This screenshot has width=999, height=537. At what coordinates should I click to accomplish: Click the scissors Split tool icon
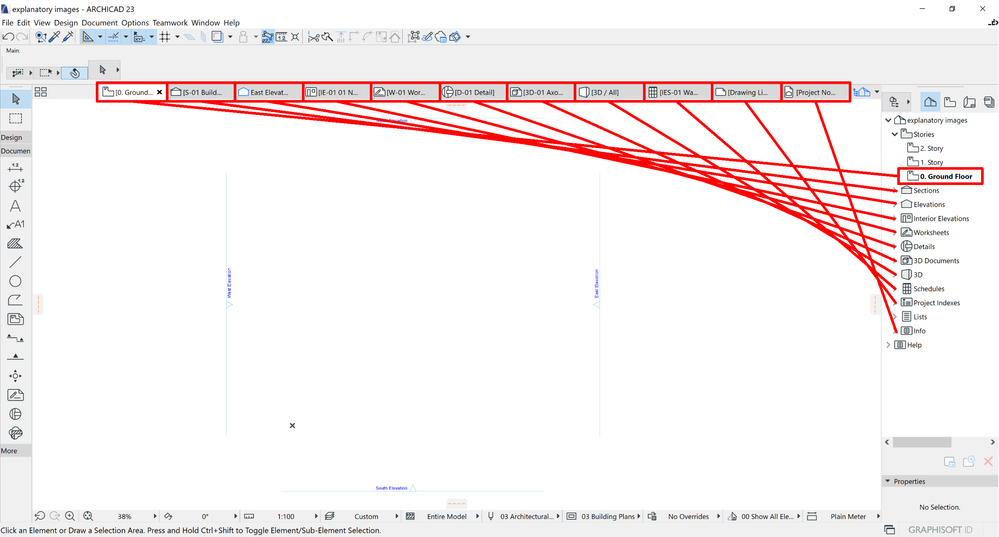point(313,37)
